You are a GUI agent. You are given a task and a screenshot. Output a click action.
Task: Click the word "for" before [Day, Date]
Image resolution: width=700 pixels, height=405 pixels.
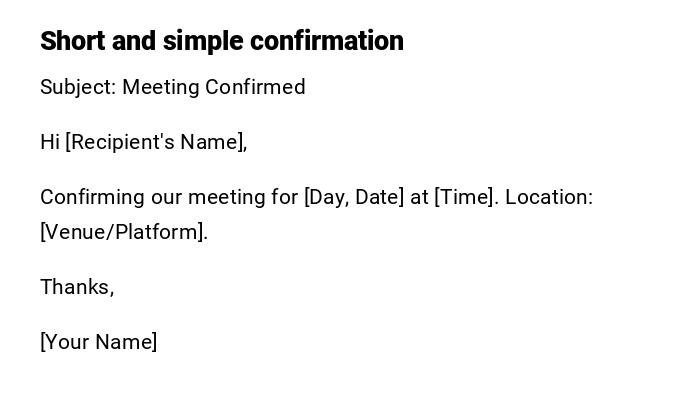click(x=285, y=197)
